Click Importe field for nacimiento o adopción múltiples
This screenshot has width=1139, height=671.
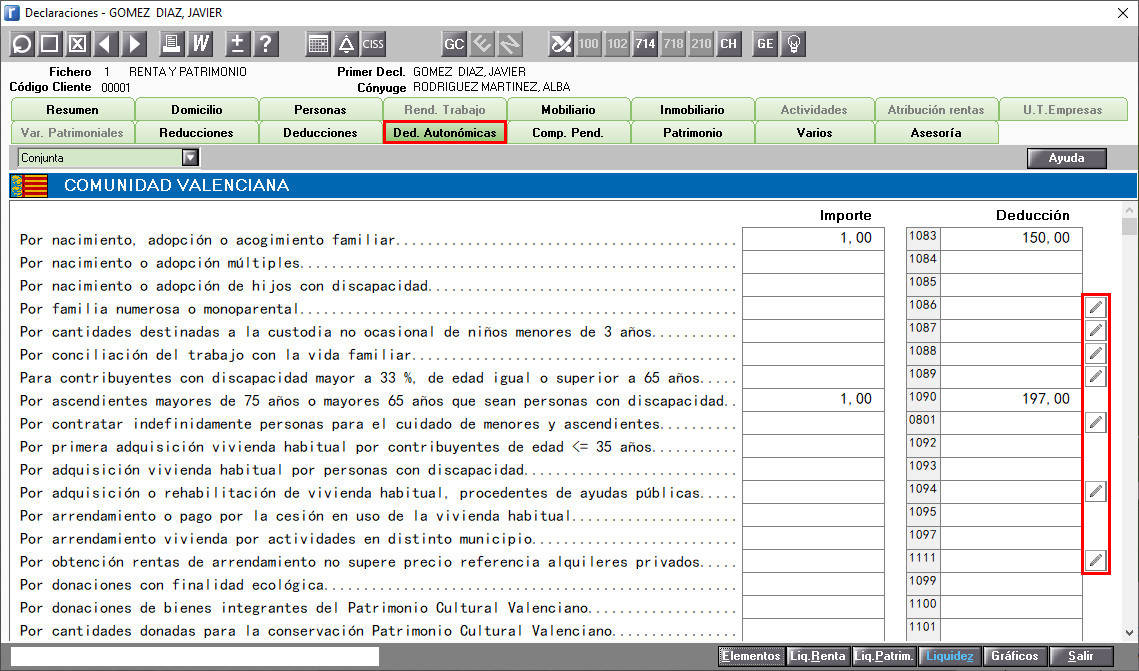[x=813, y=261]
